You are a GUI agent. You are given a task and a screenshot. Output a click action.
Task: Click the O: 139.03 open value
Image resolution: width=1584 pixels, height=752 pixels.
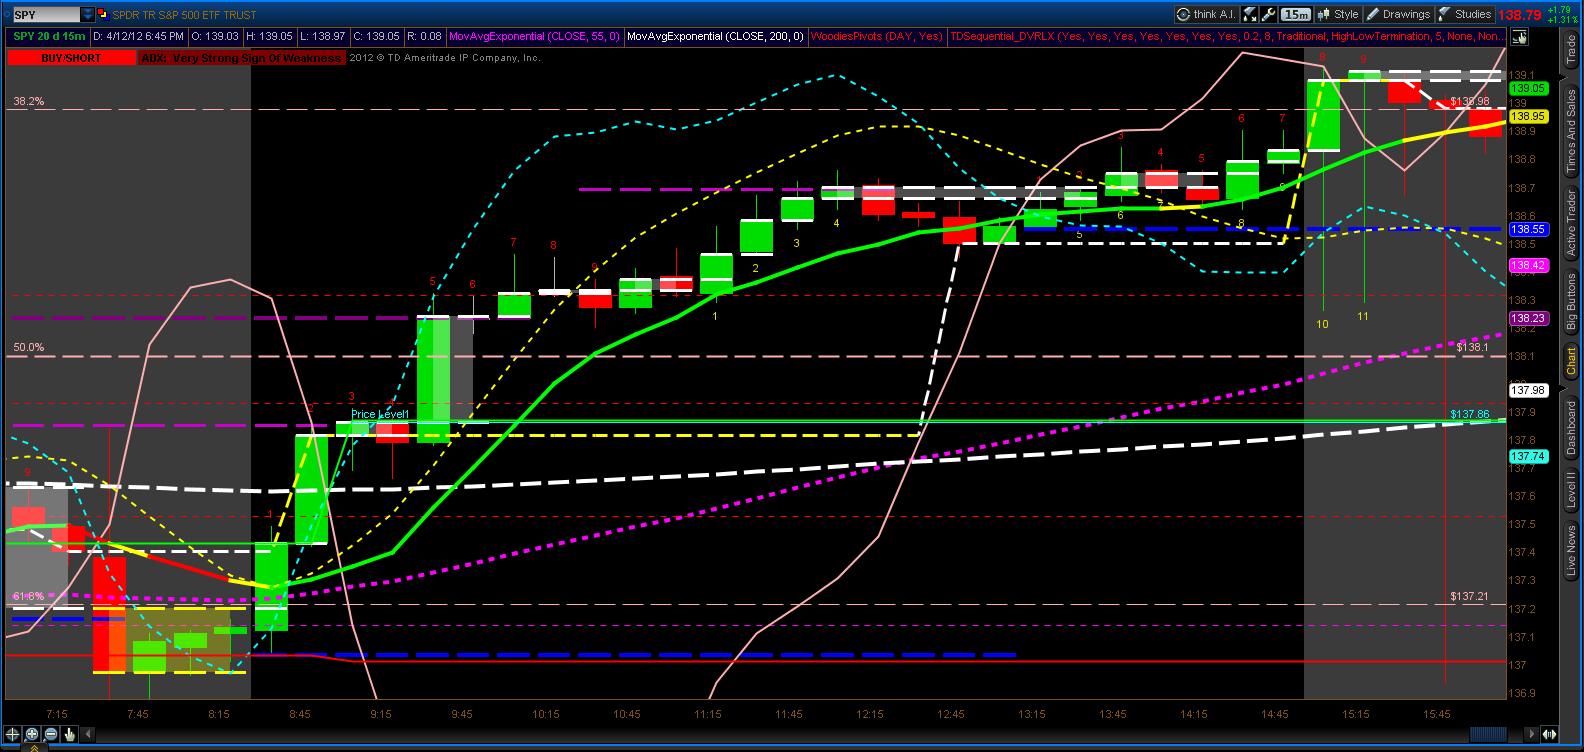215,36
